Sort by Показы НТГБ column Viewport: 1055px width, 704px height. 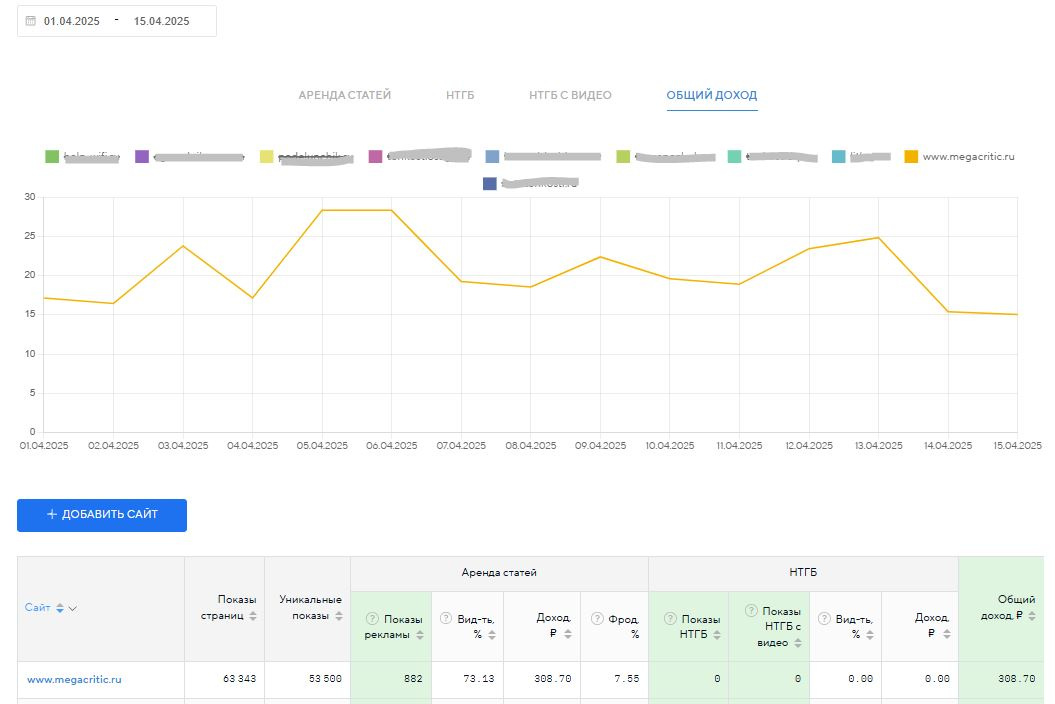[x=717, y=634]
